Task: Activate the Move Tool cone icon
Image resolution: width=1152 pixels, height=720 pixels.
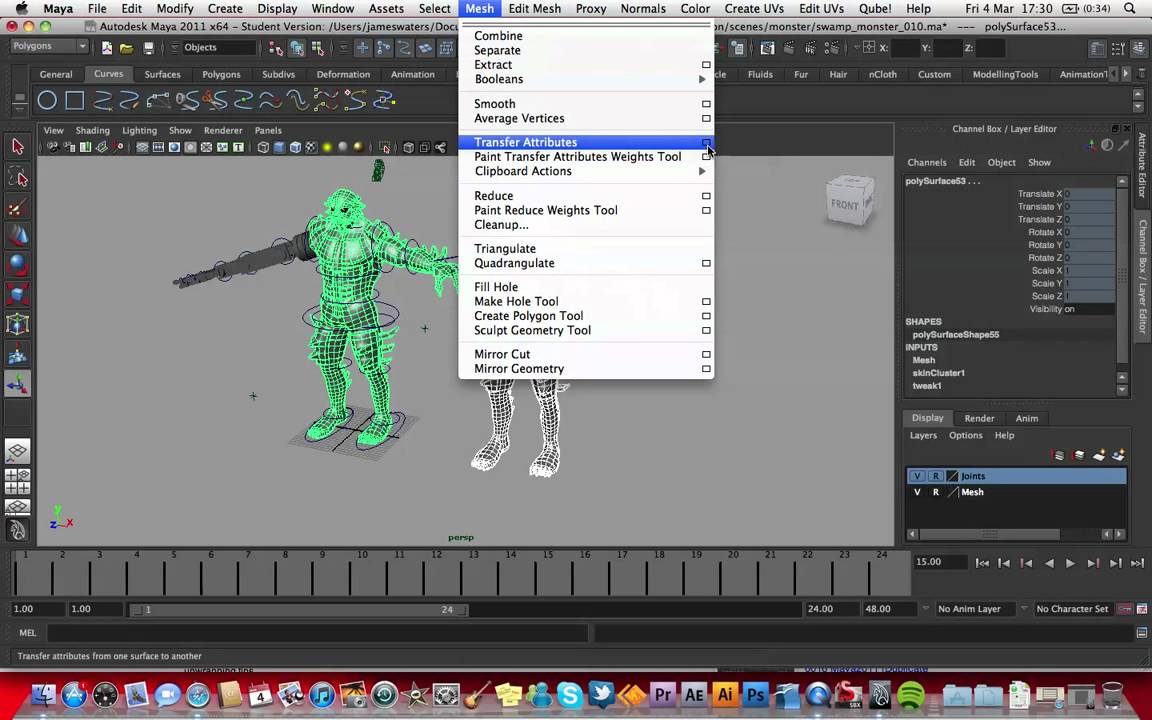Action: [x=18, y=235]
